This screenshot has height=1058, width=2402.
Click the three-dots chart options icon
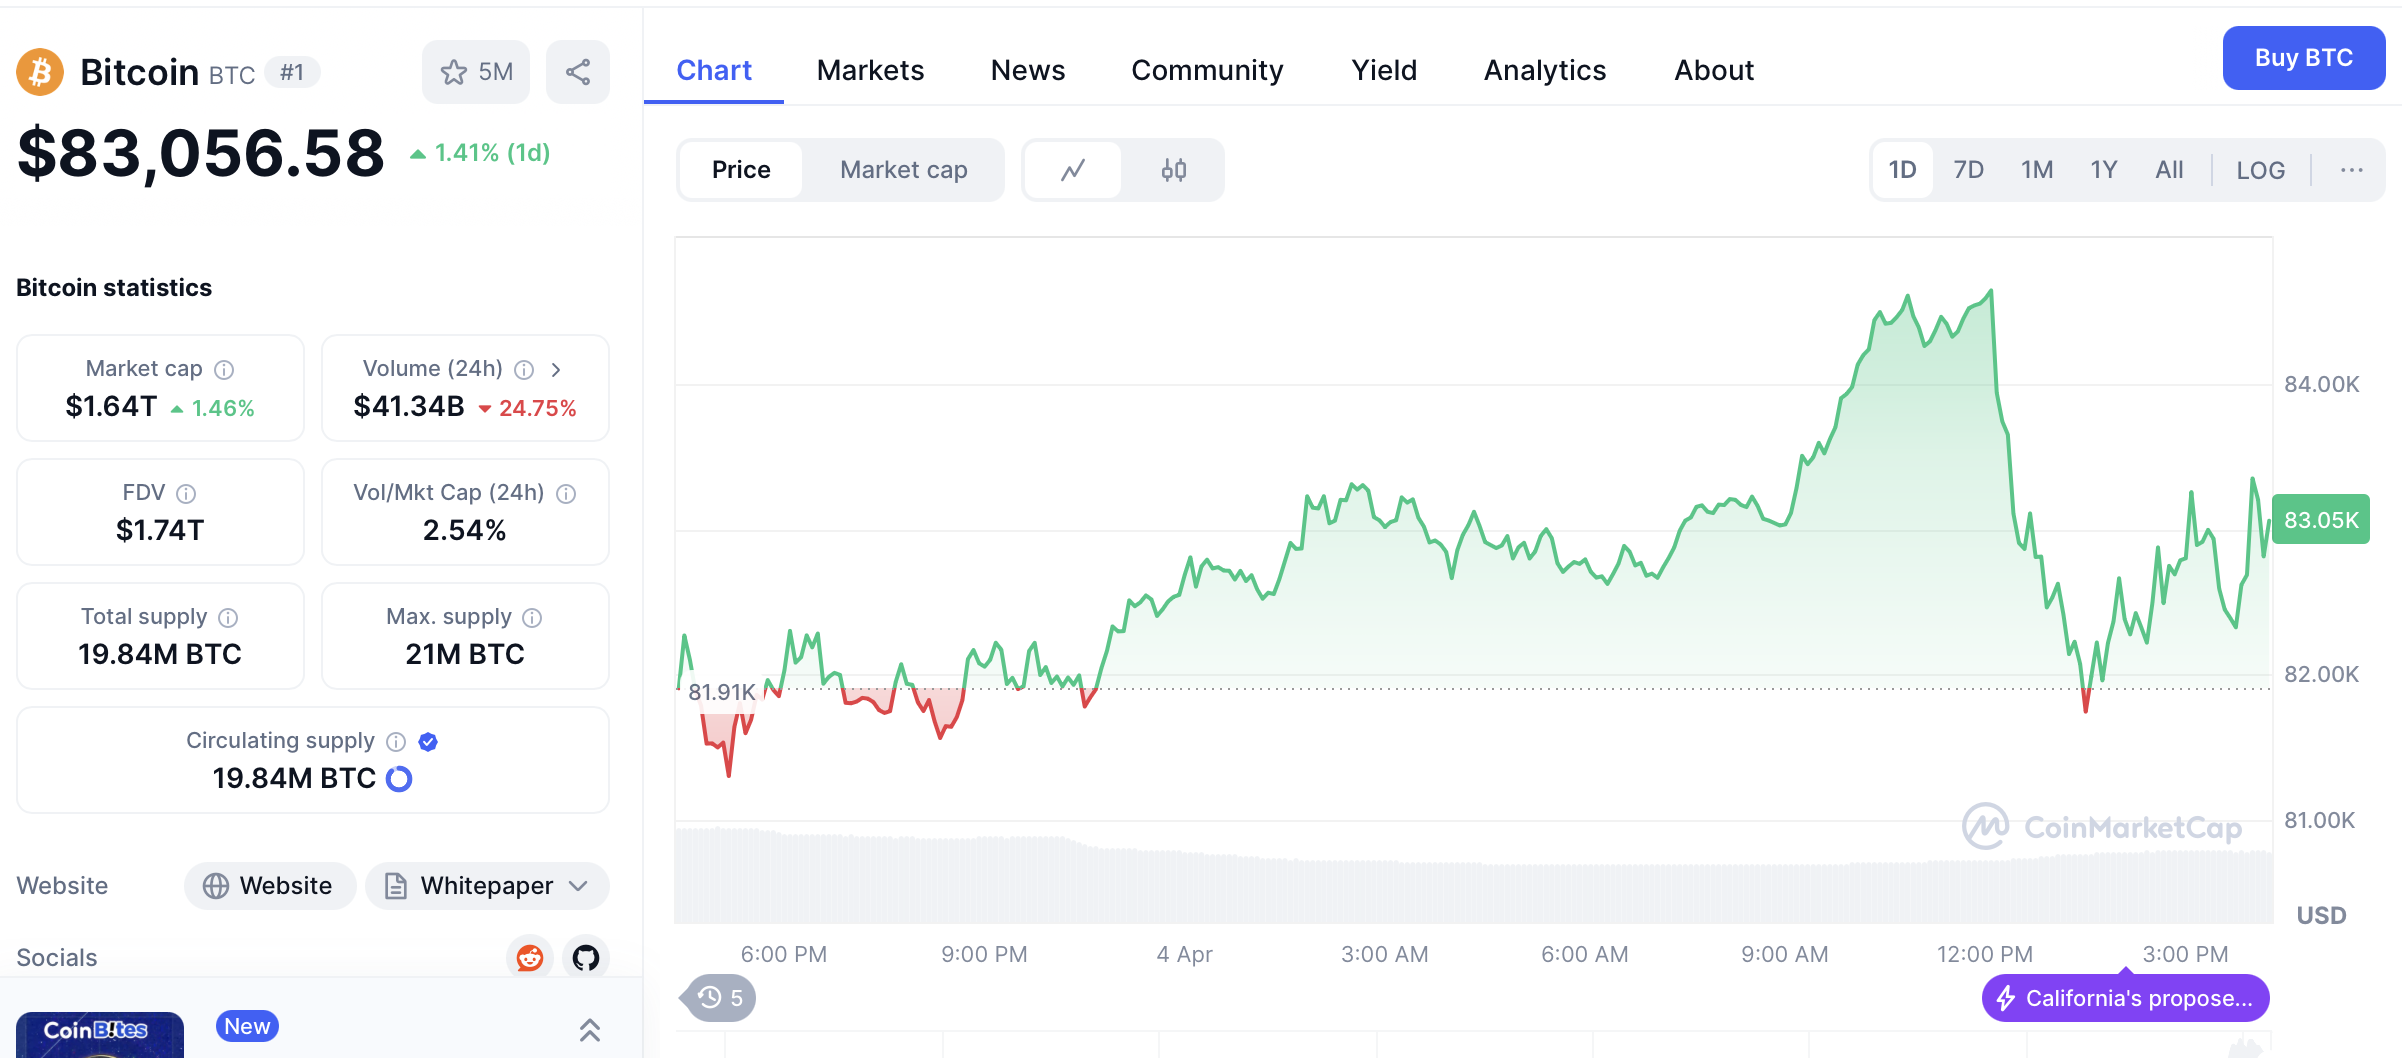point(2351,170)
